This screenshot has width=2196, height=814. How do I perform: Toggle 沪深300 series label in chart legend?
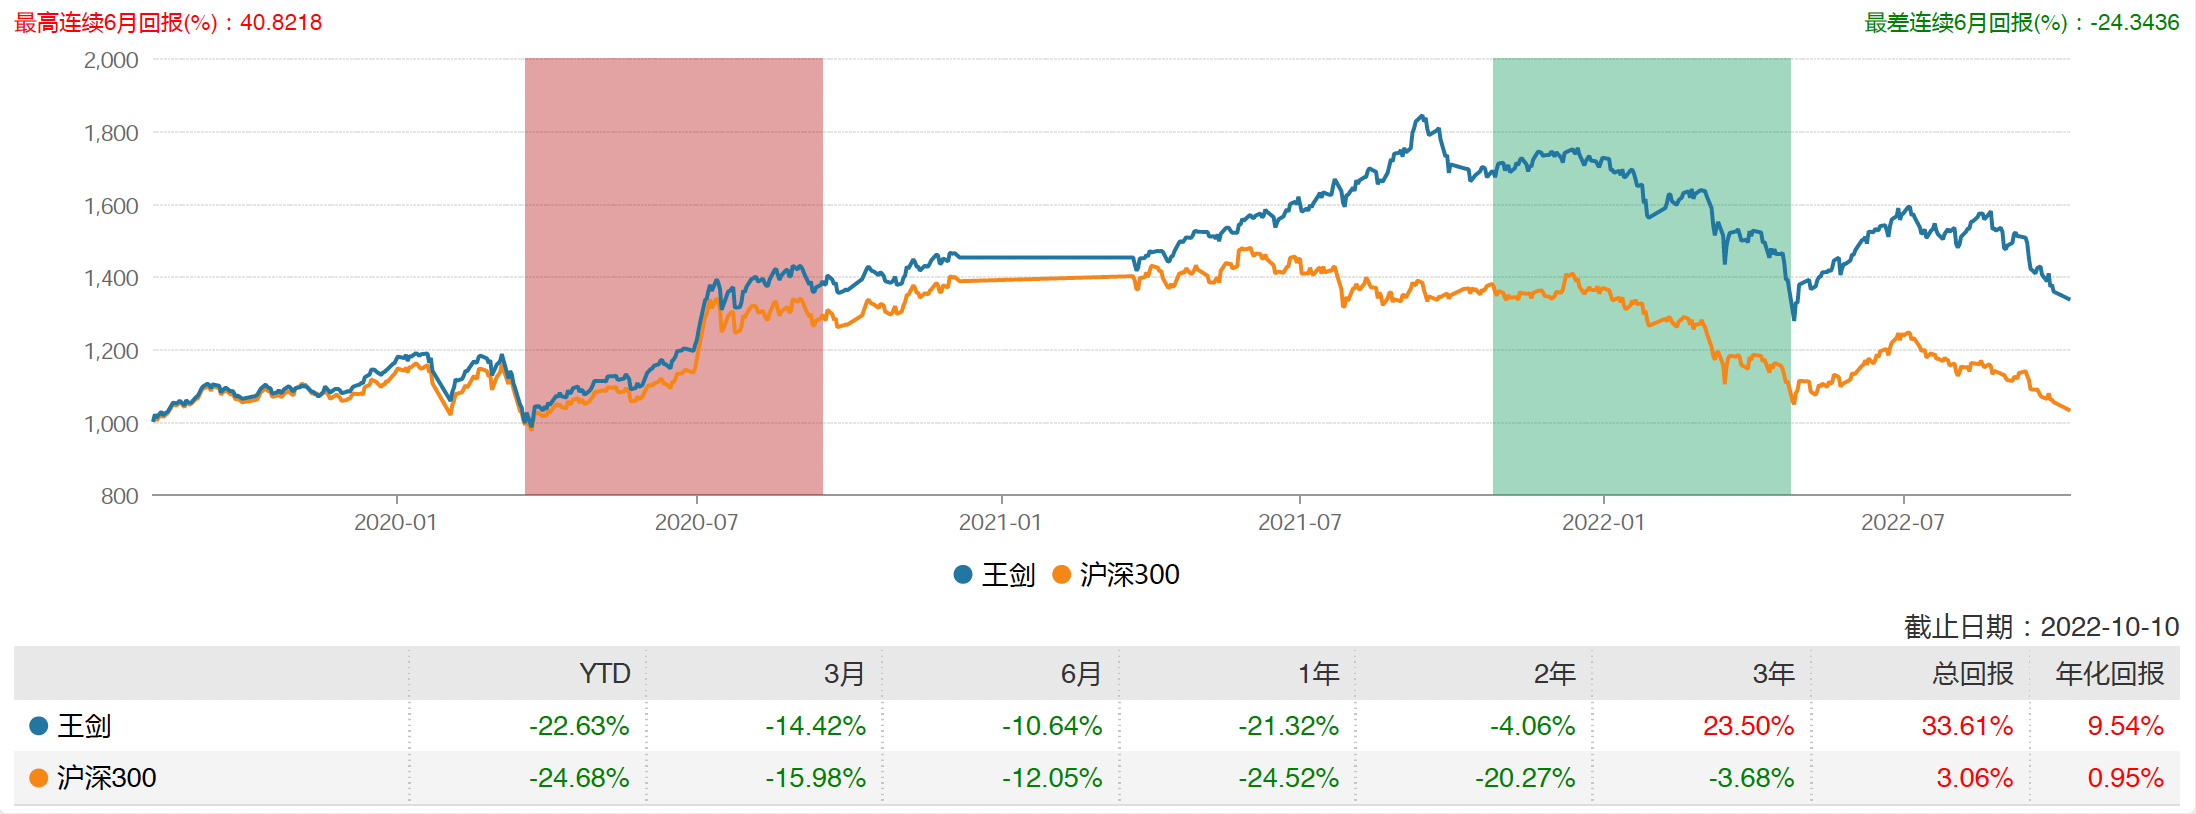coord(1129,575)
